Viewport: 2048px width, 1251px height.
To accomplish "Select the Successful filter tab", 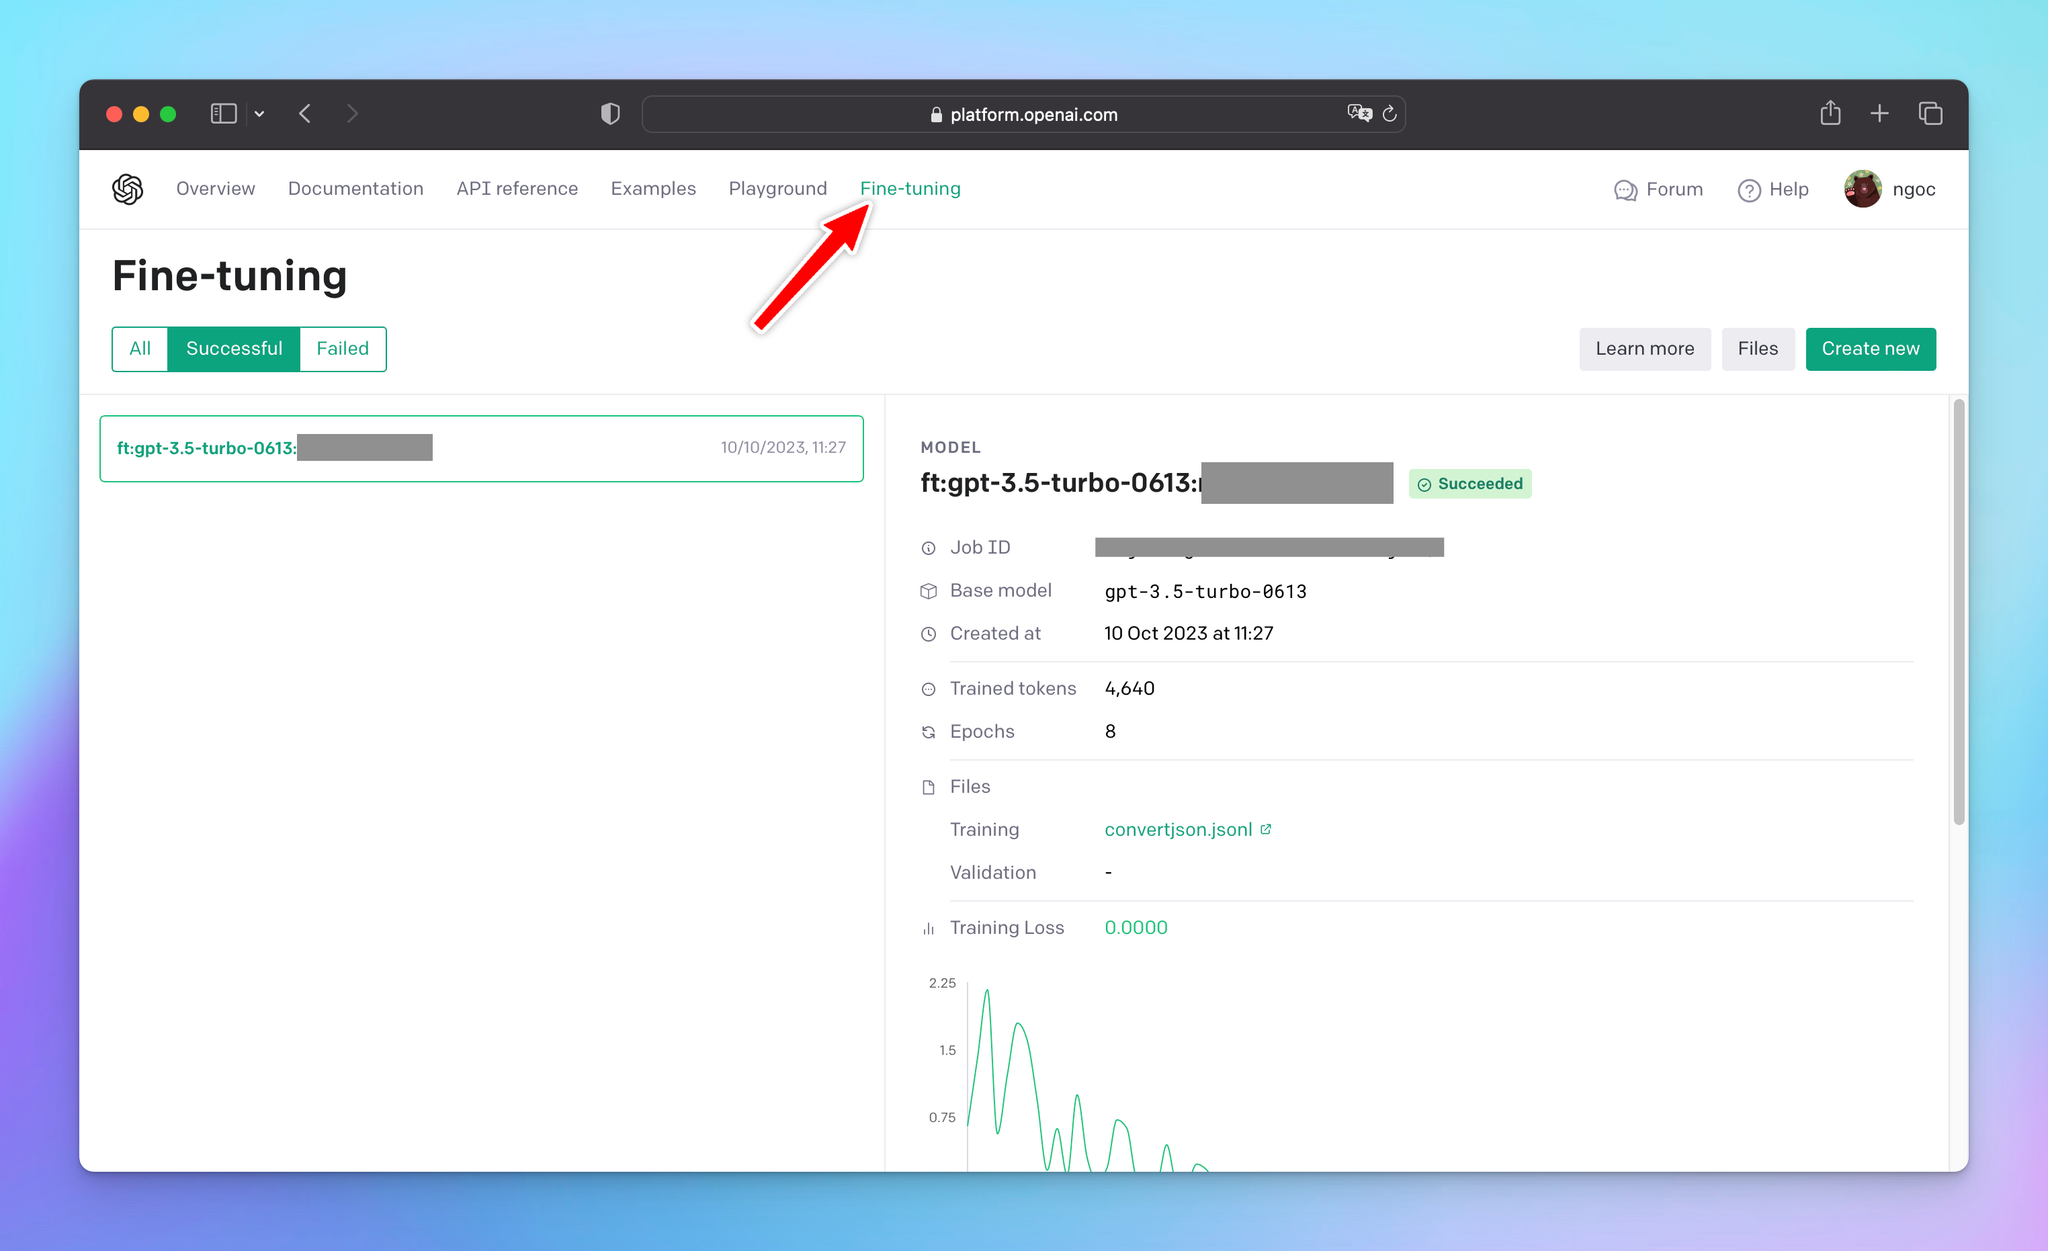I will (x=234, y=349).
